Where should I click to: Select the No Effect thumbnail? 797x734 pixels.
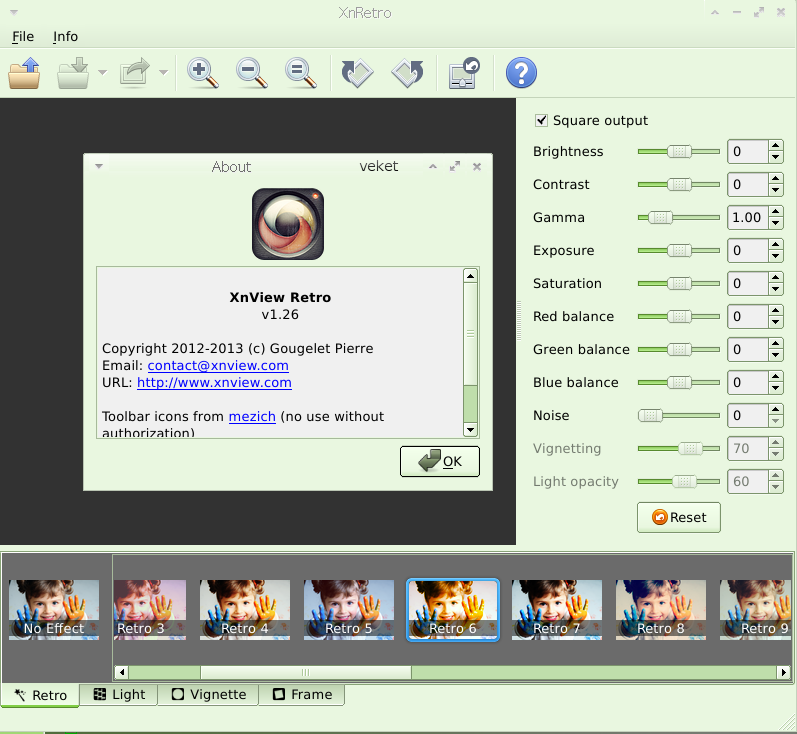pos(54,609)
